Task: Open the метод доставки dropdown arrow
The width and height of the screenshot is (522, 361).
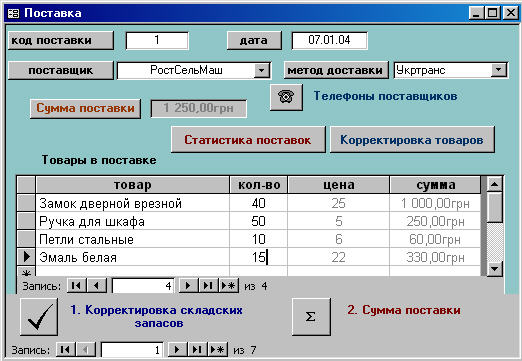Action: tap(499, 70)
